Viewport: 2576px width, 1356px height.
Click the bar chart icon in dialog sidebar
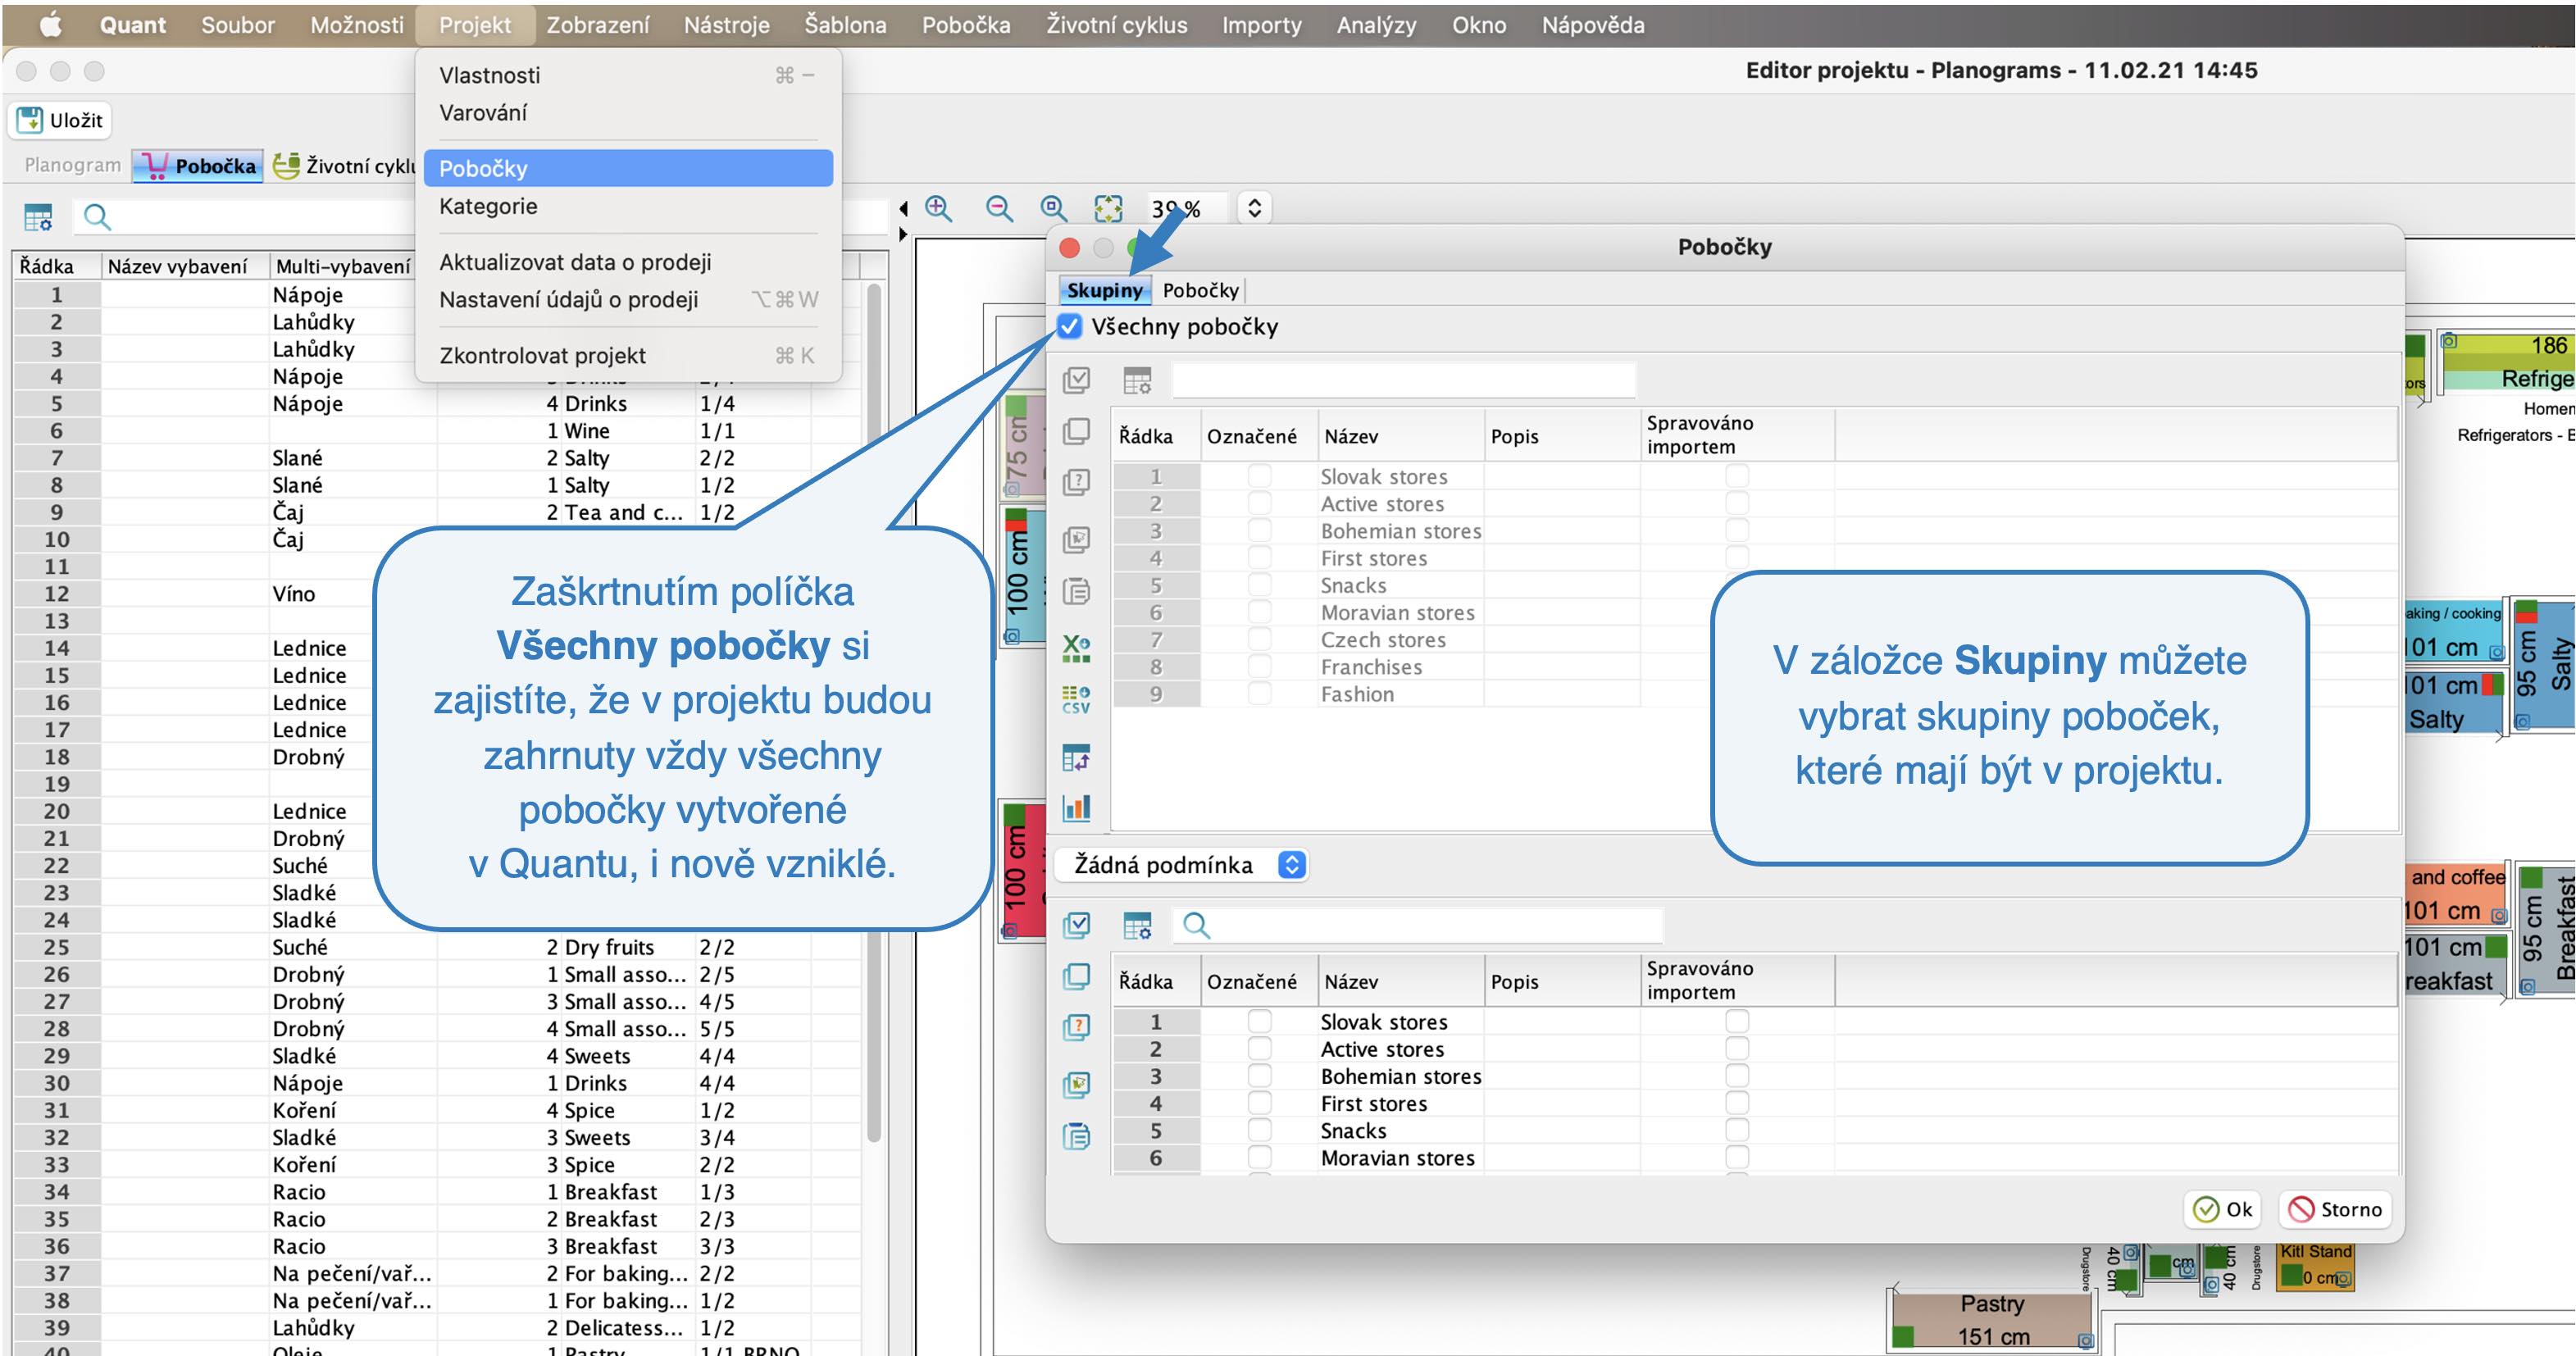tap(1076, 807)
